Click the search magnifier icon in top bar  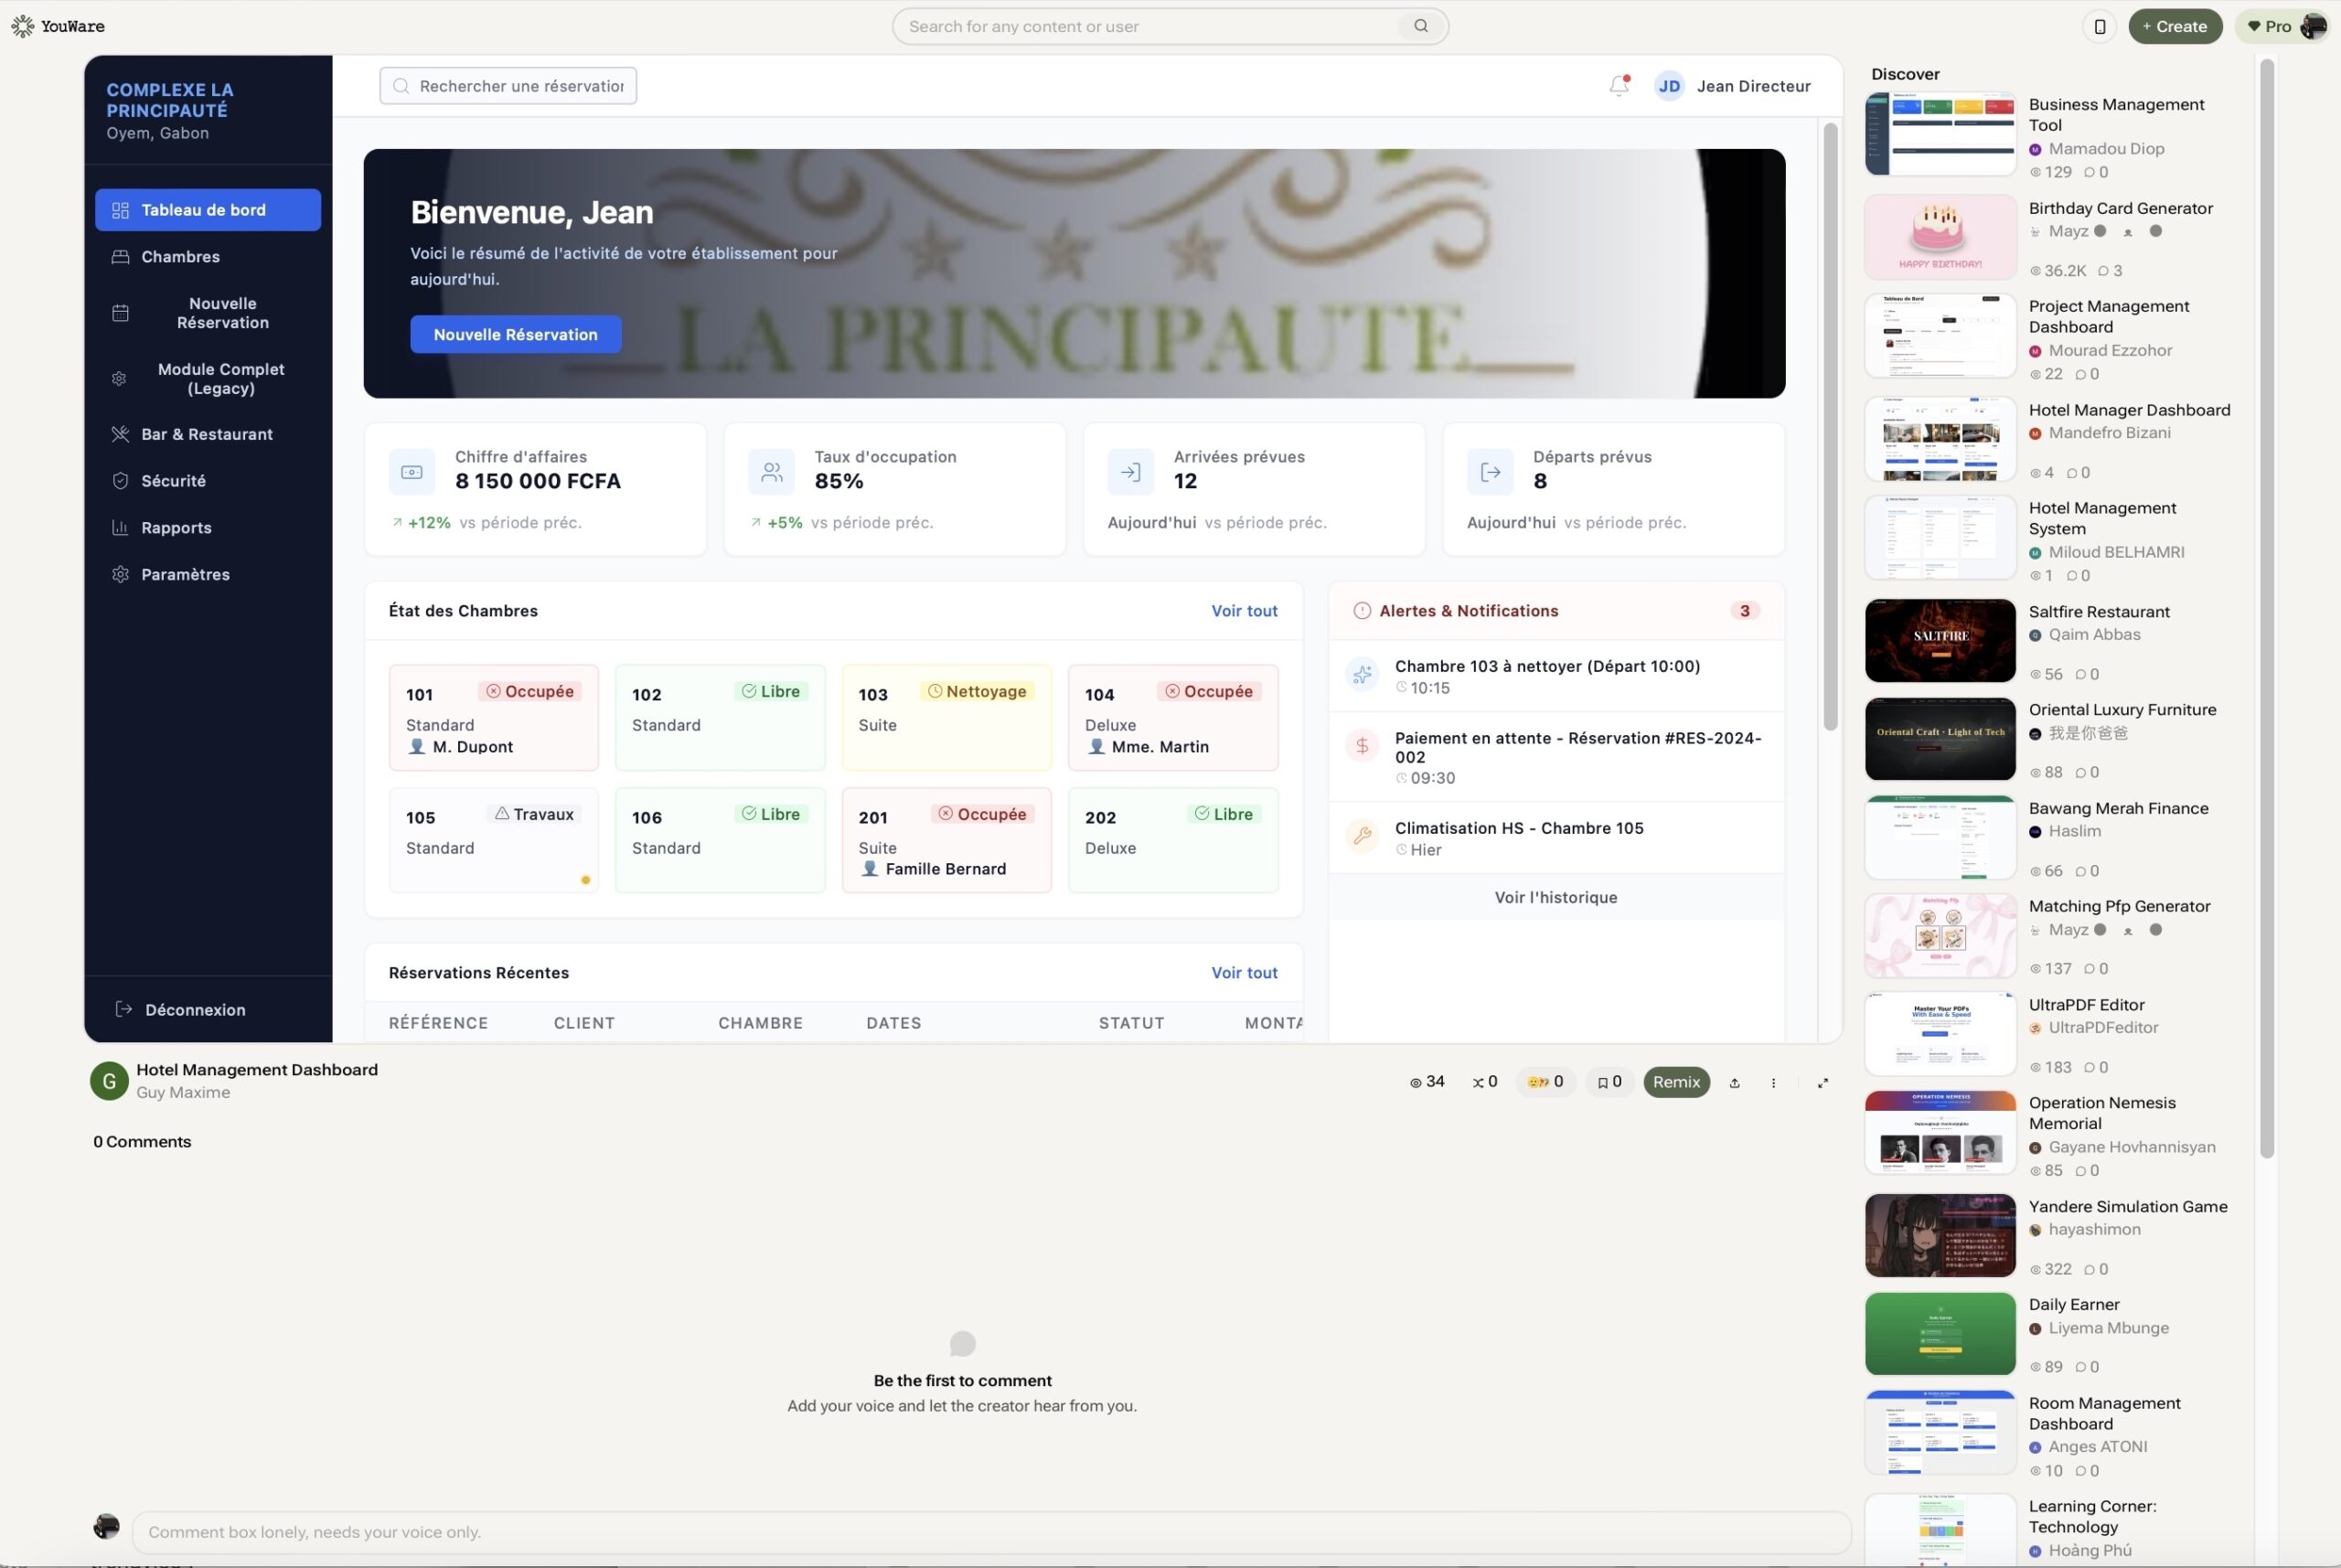click(x=1420, y=26)
